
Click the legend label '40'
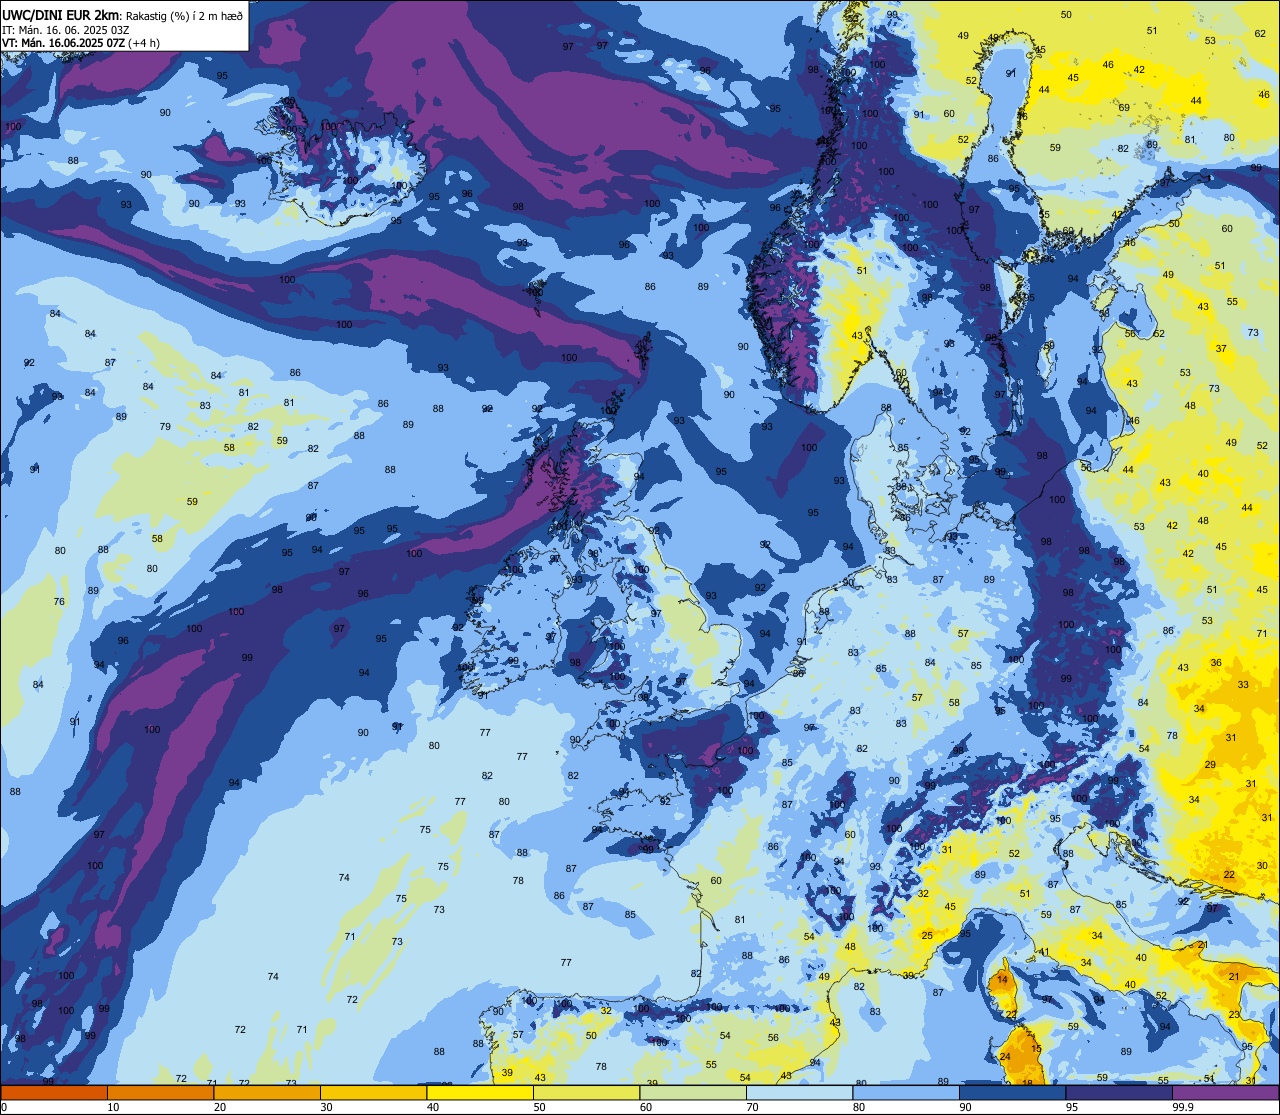pos(433,1107)
